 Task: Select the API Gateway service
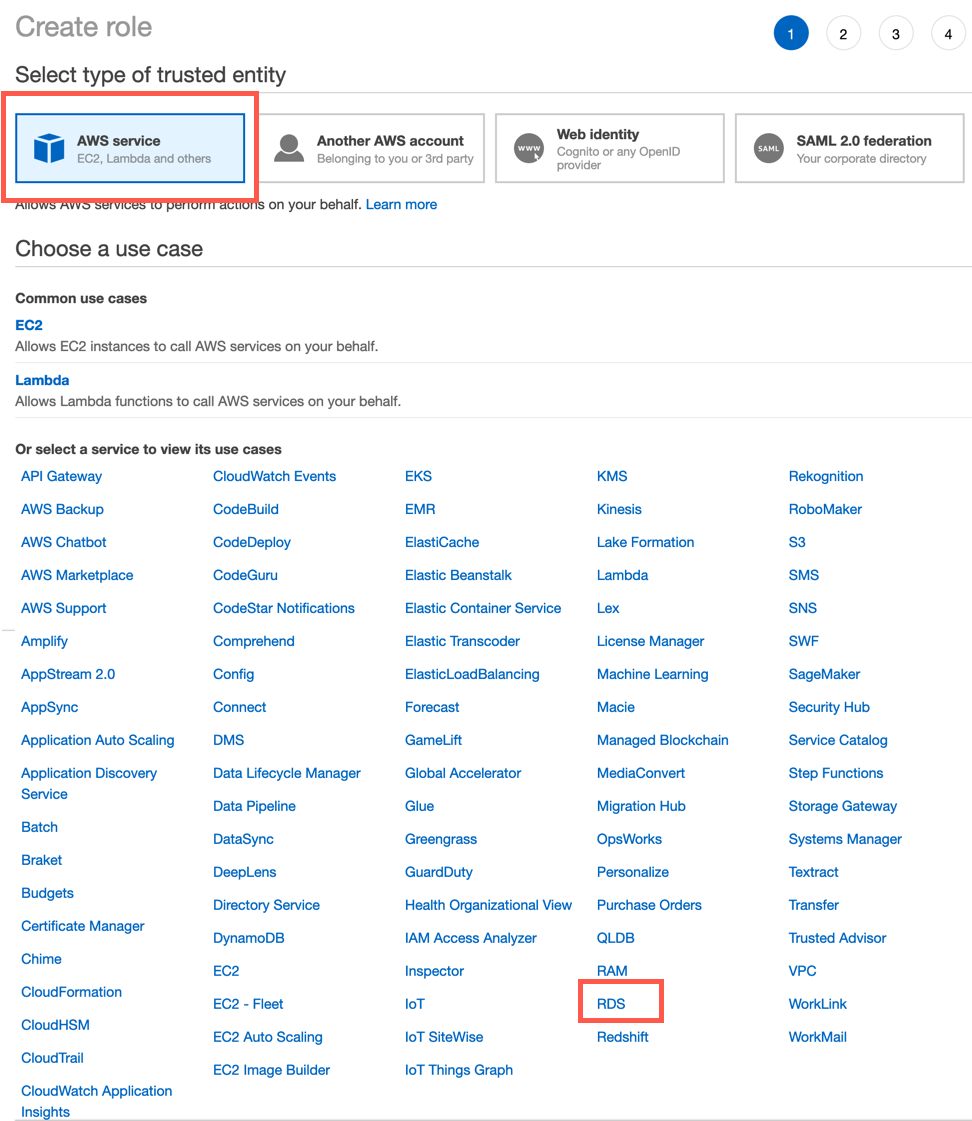pos(61,476)
